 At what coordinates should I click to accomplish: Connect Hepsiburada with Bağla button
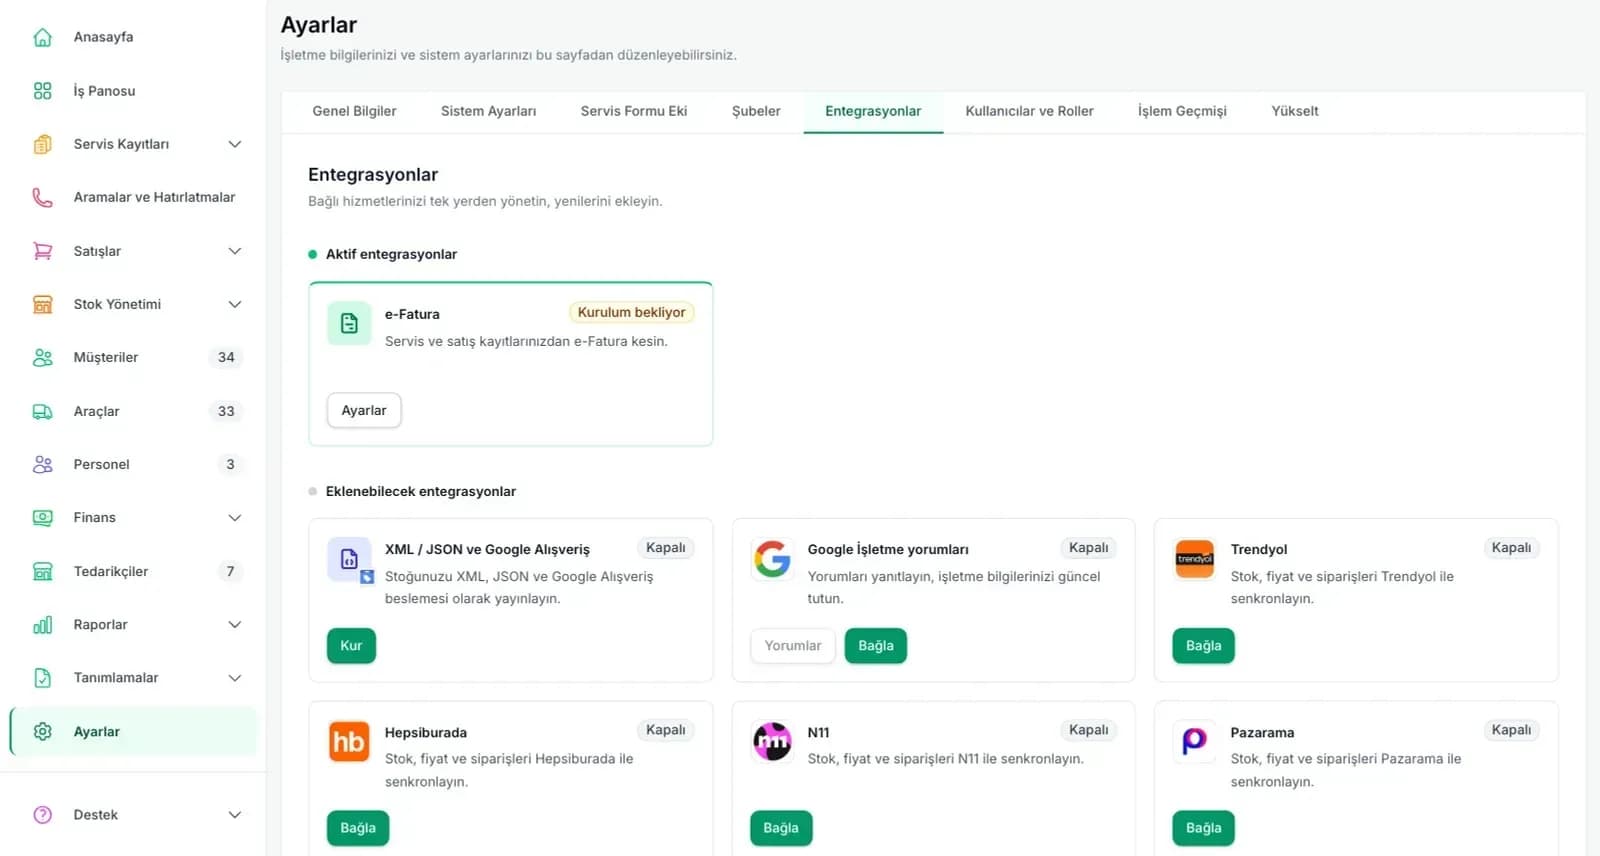coord(358,828)
